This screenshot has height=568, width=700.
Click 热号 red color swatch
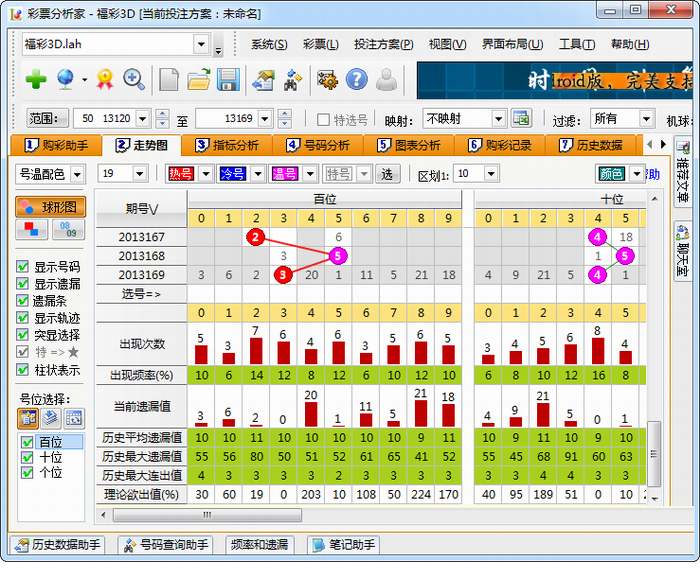pyautogui.click(x=181, y=174)
